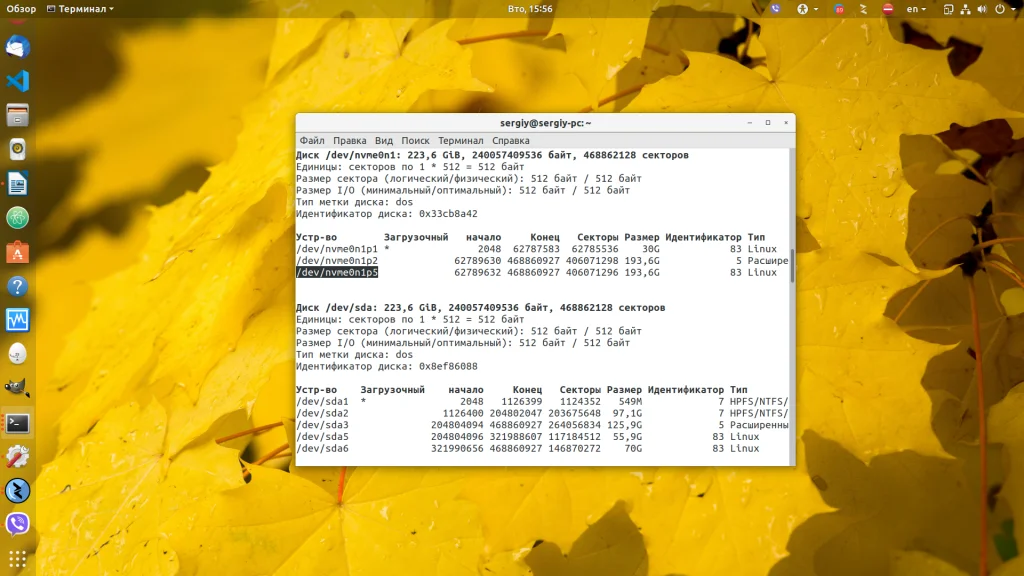
Task: Close the terminal window
Action: coord(786,123)
